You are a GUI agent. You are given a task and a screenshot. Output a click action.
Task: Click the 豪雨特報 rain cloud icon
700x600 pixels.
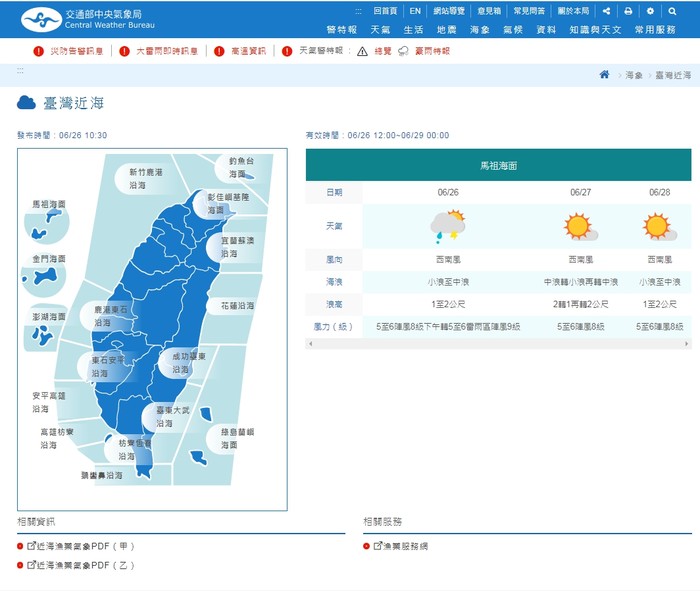(x=403, y=51)
